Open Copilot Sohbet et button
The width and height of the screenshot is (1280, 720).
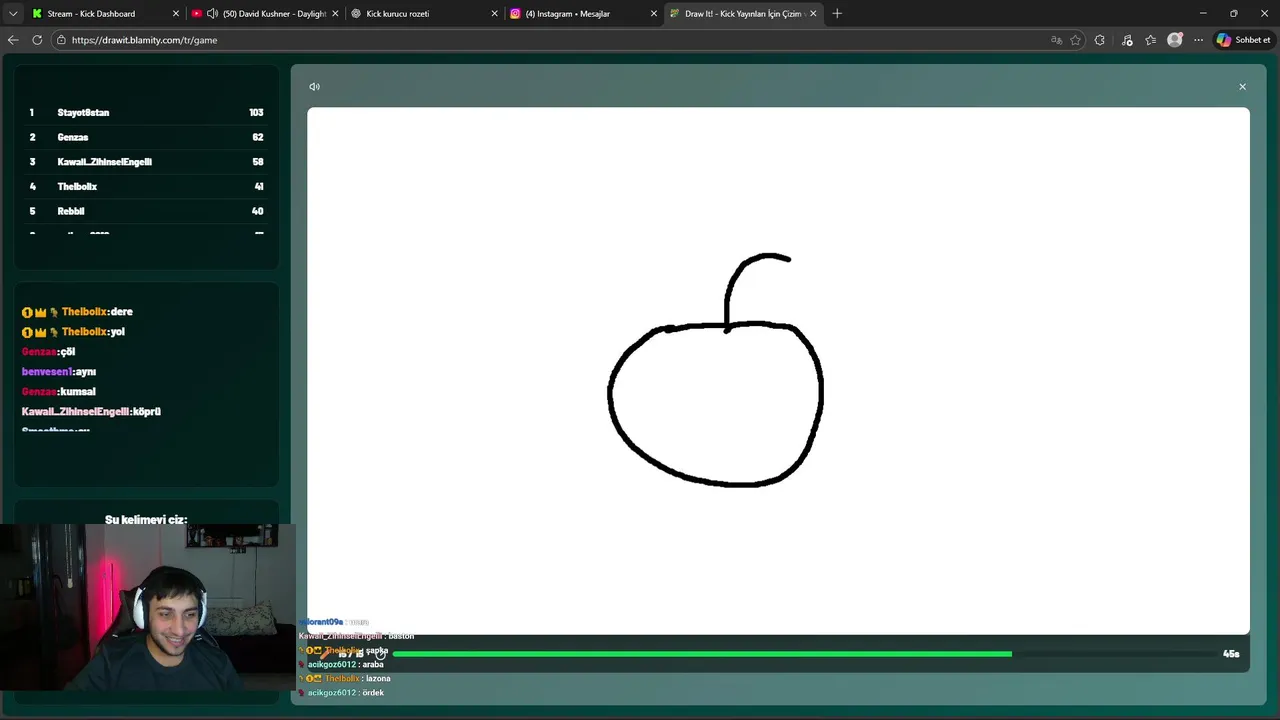(x=1243, y=40)
